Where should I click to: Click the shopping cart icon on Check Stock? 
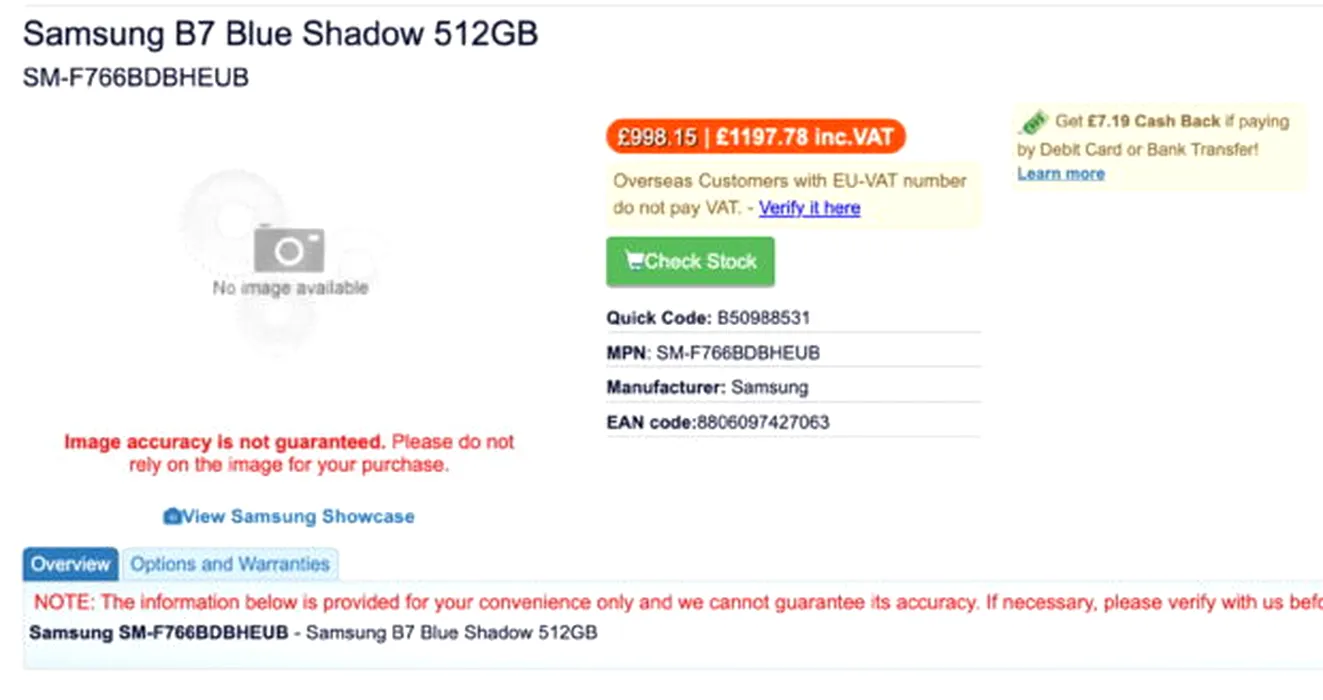tap(634, 261)
